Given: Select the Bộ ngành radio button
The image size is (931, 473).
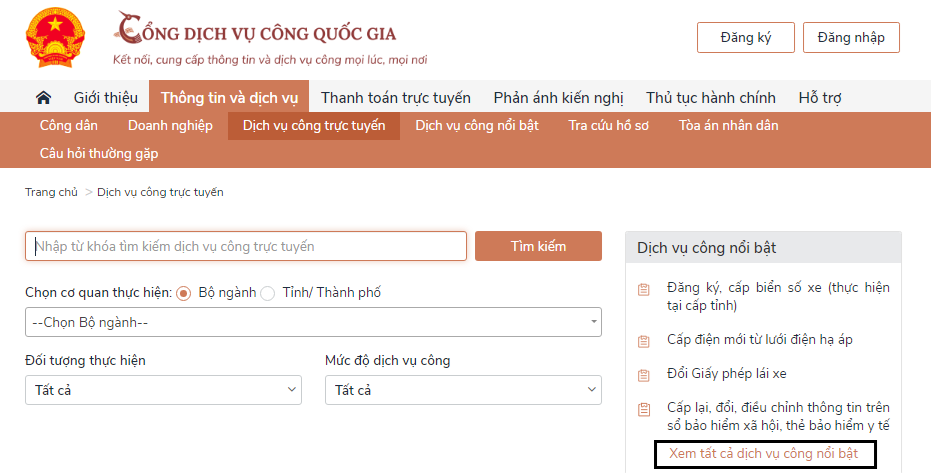Looking at the screenshot, I should click(x=183, y=293).
